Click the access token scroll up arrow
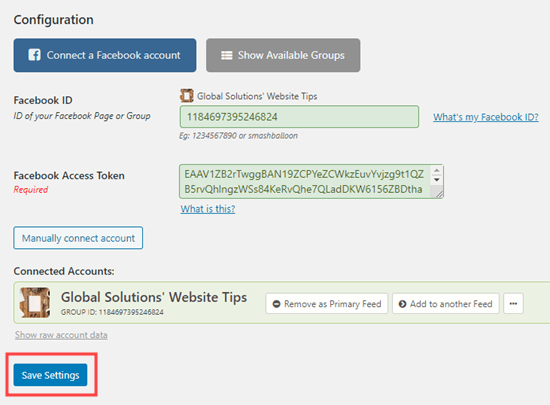 coord(437,171)
